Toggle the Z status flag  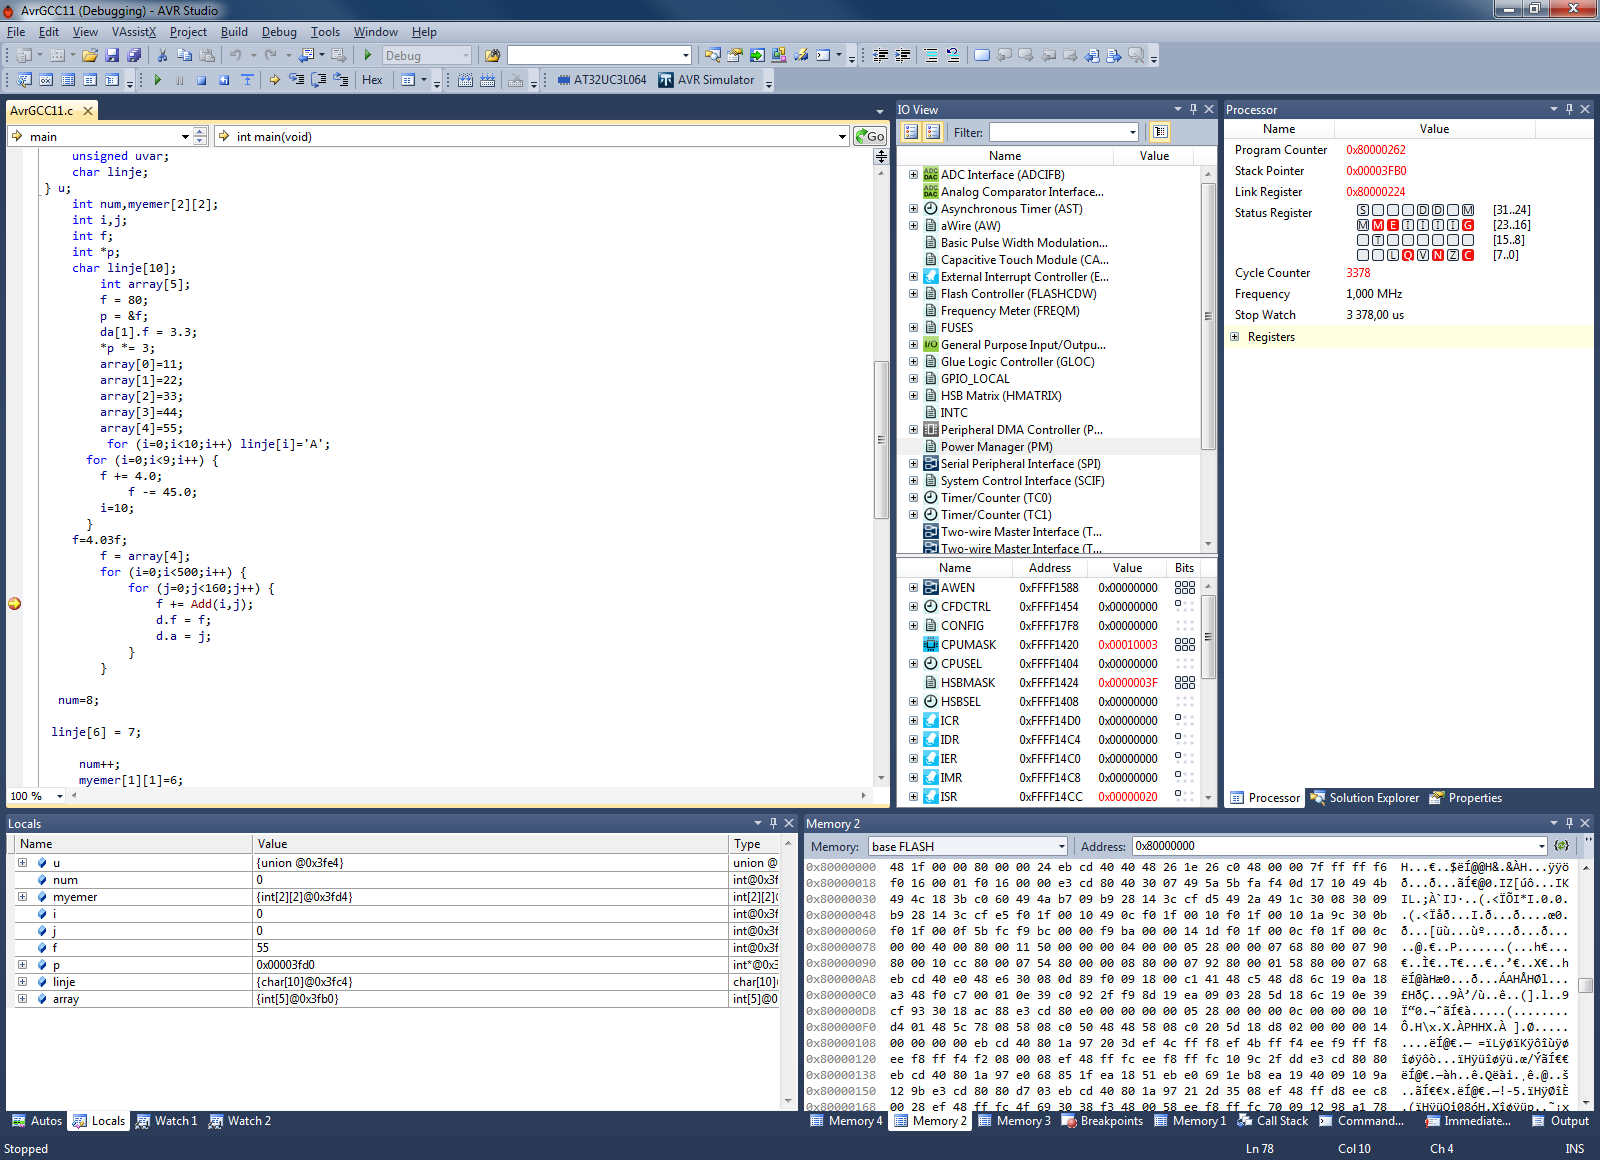[x=1453, y=255]
